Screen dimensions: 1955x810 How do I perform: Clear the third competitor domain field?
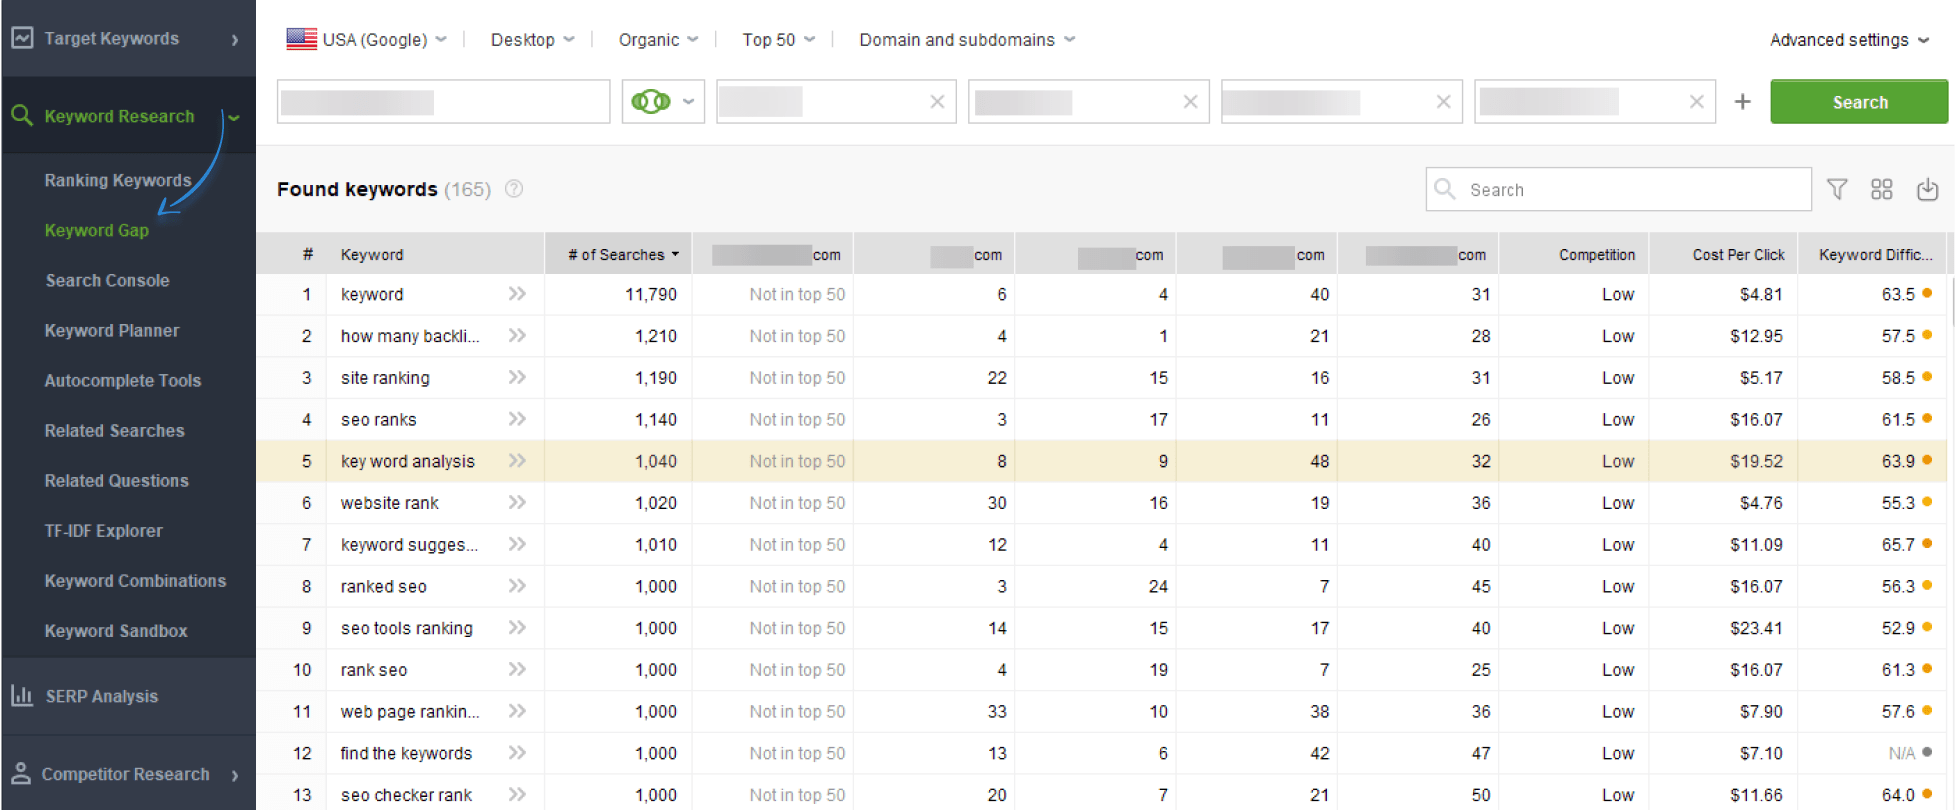(1443, 102)
